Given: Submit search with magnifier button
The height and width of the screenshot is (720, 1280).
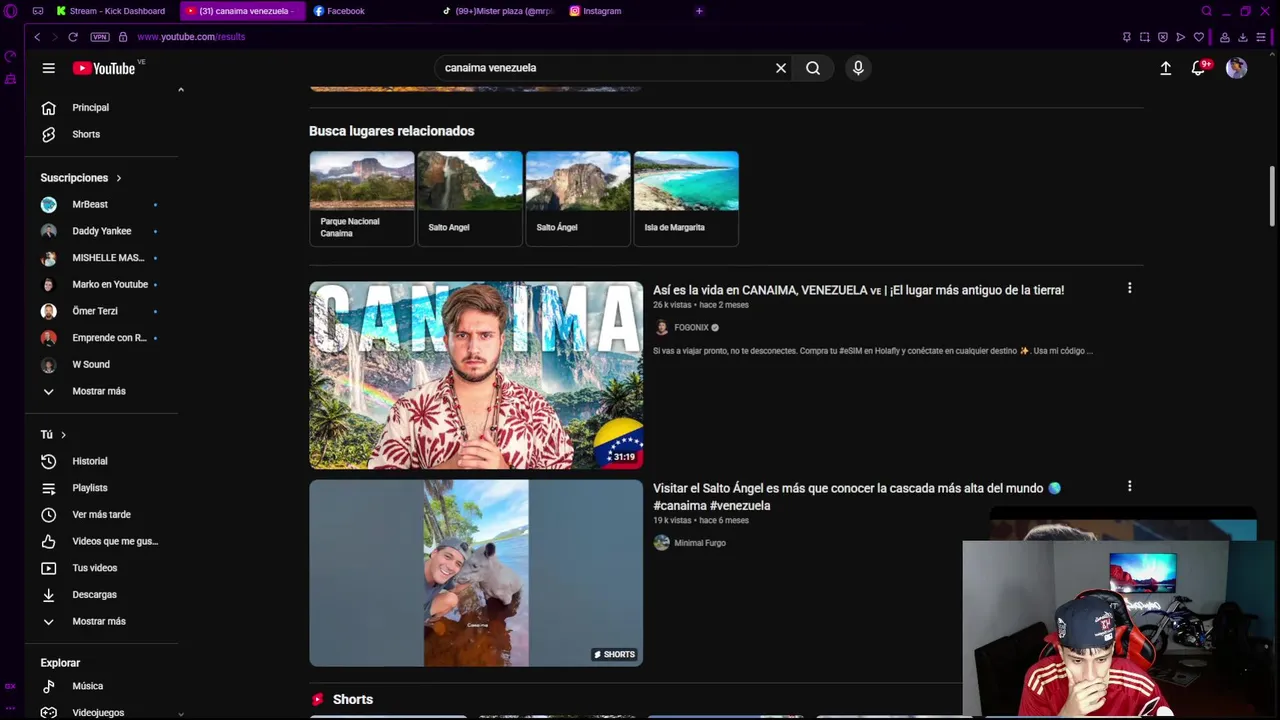Looking at the screenshot, I should click(813, 68).
